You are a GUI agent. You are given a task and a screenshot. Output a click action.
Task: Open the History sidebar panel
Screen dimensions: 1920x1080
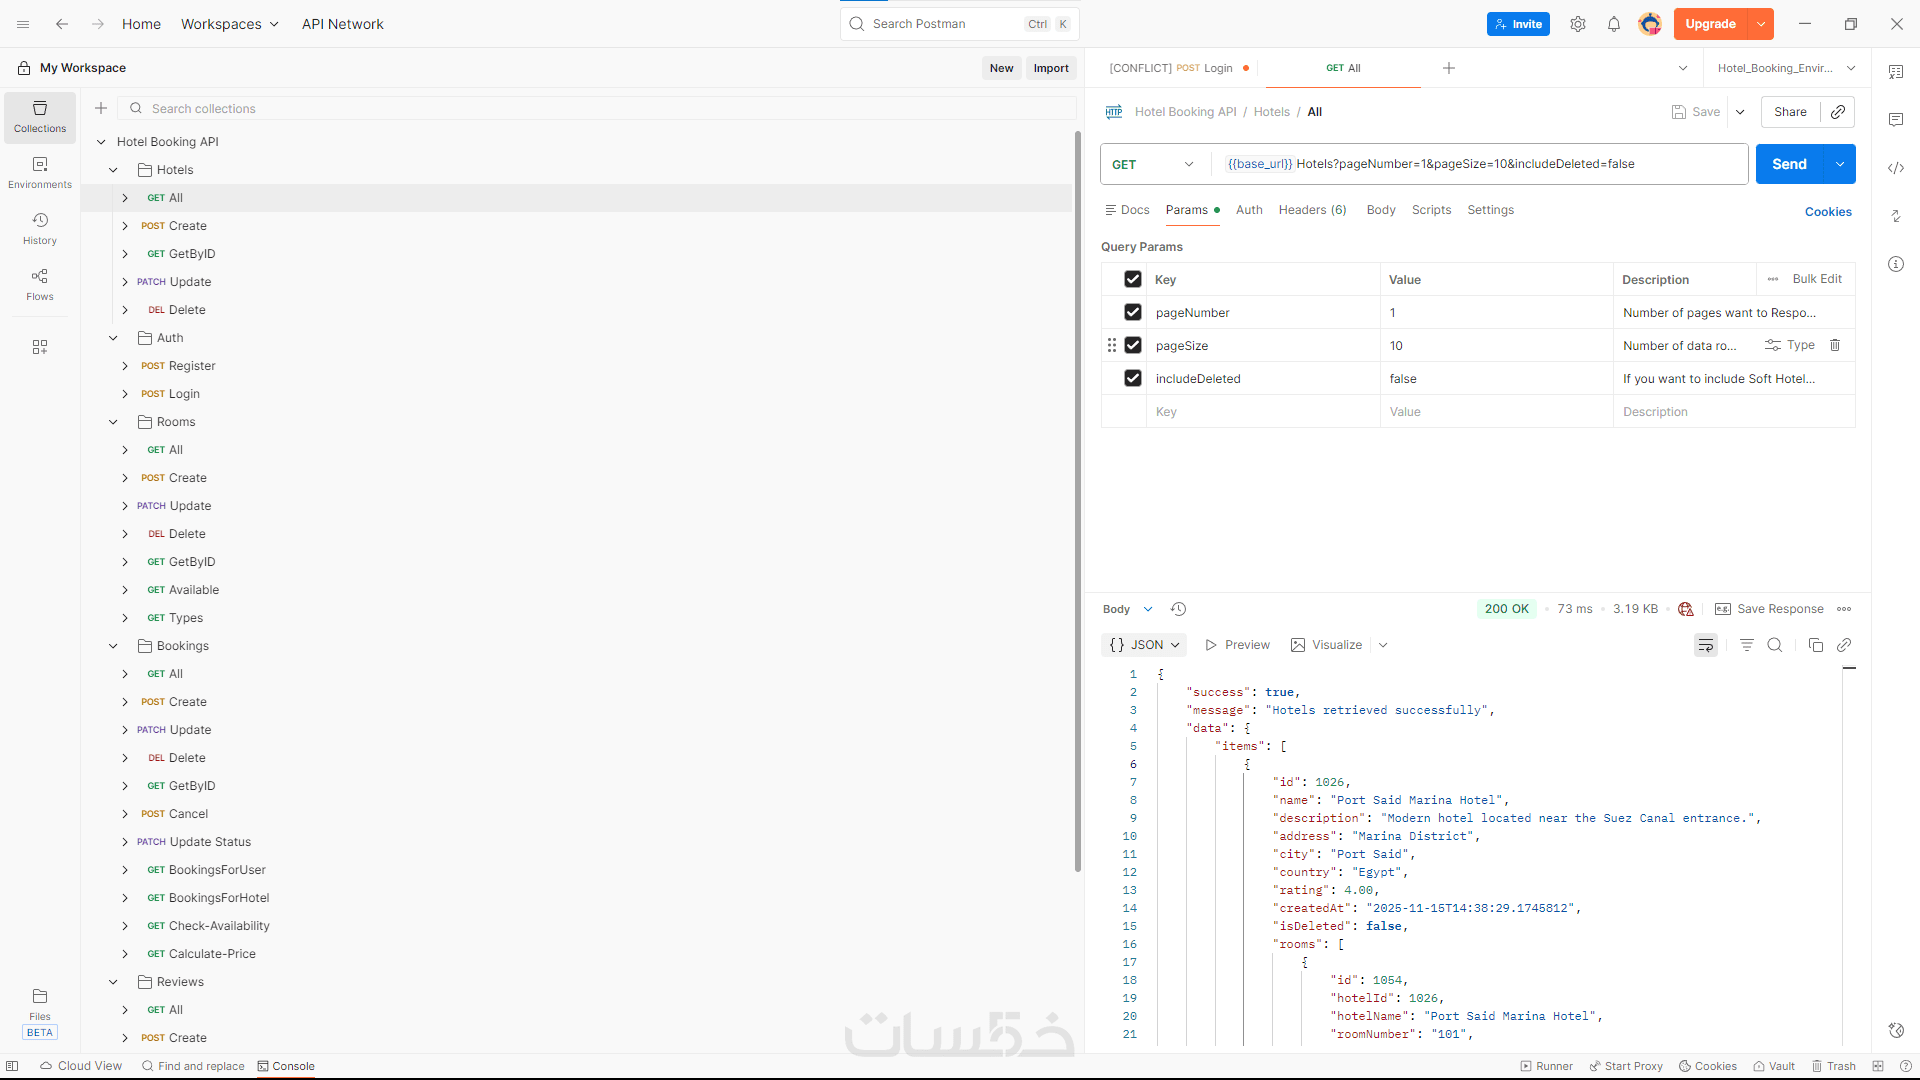pyautogui.click(x=40, y=229)
